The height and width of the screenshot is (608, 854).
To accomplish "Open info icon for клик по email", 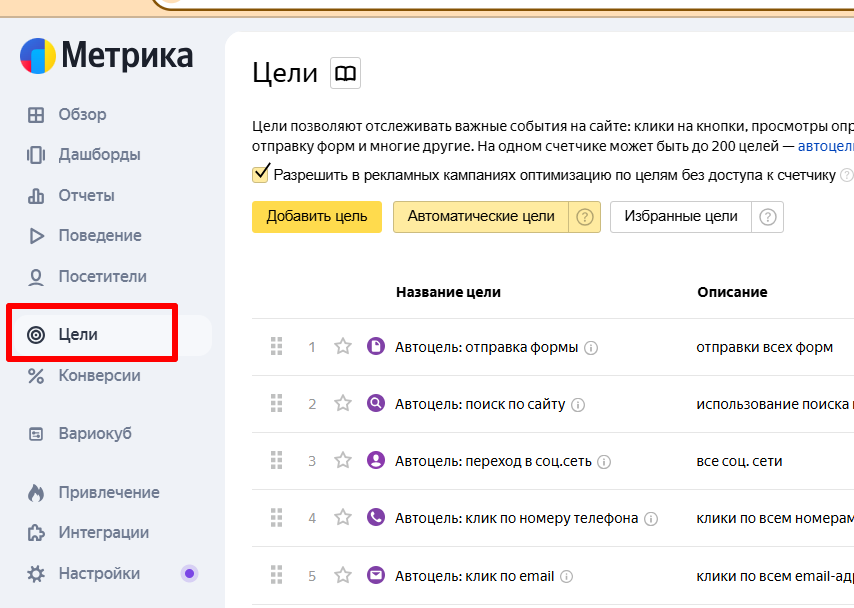I will (x=566, y=576).
